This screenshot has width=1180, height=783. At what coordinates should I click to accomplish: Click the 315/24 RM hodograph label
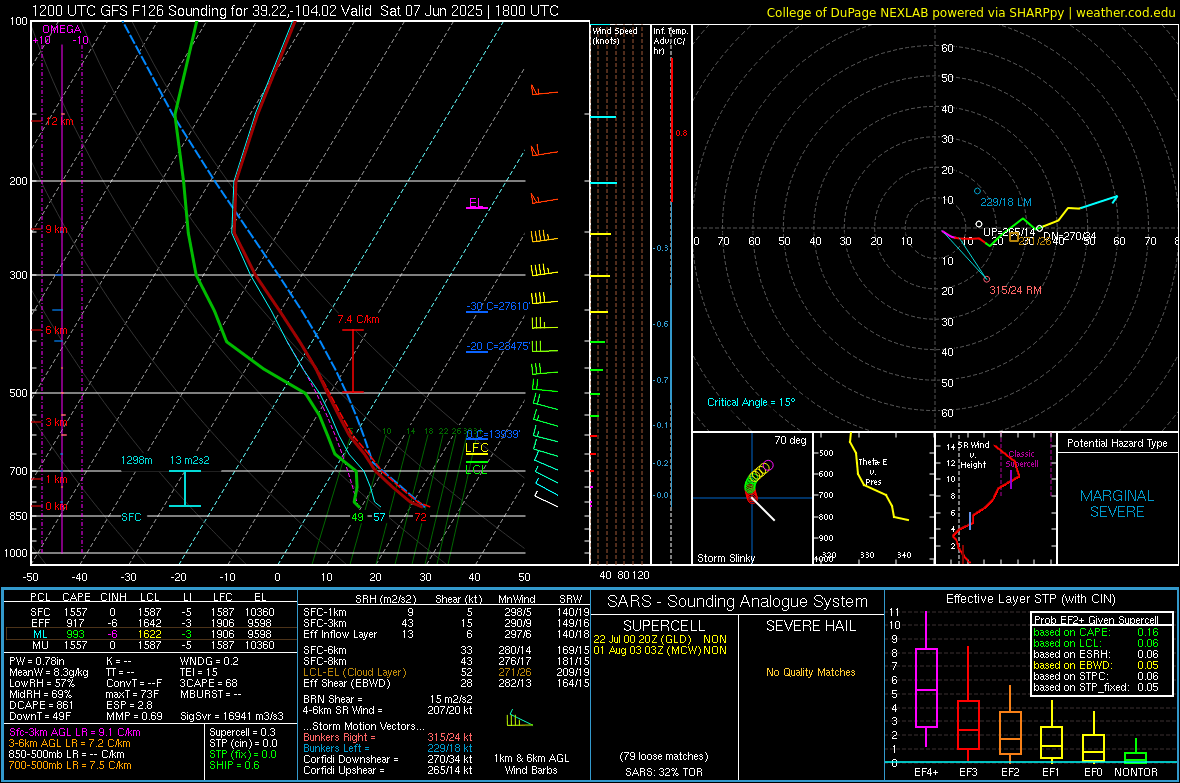coord(1015,290)
